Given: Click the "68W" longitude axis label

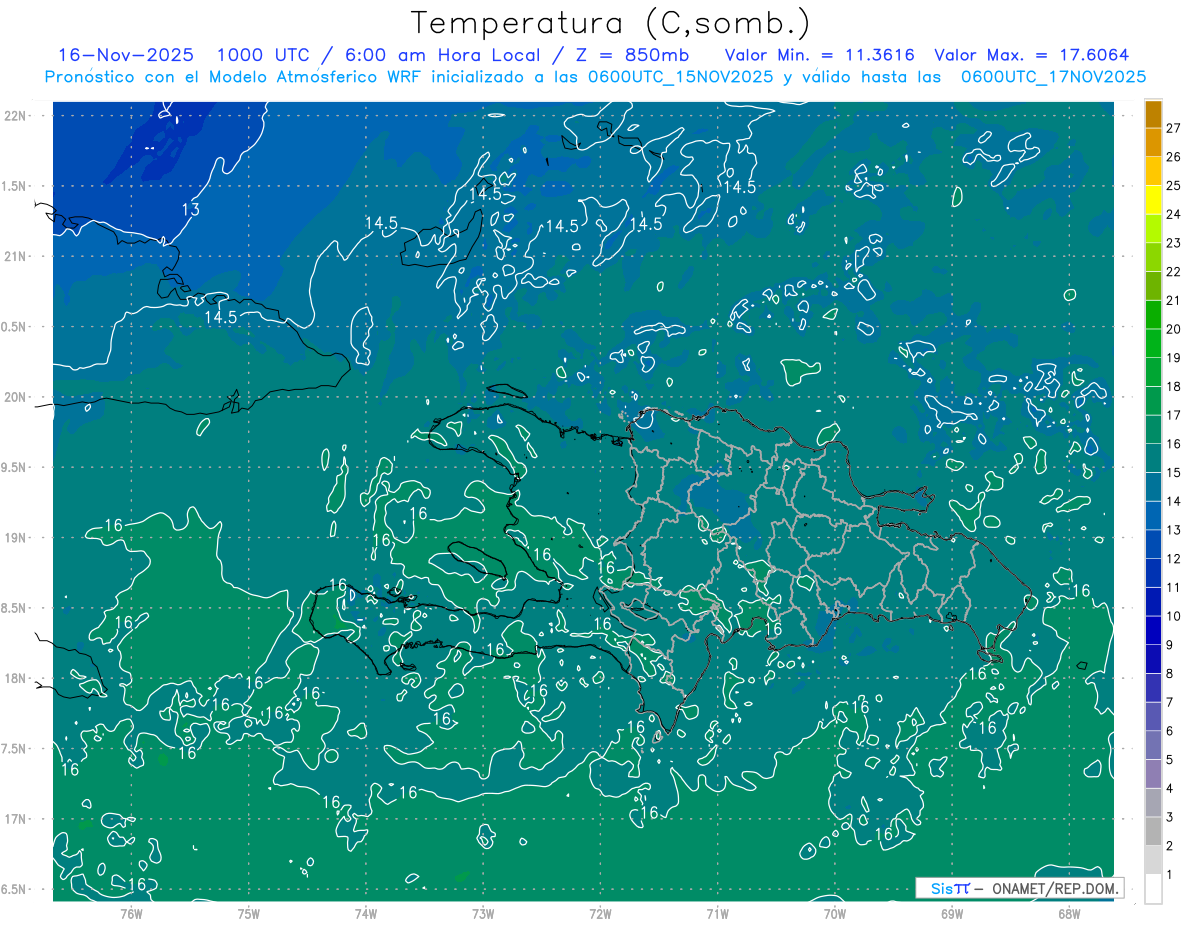Looking at the screenshot, I should [x=1069, y=914].
